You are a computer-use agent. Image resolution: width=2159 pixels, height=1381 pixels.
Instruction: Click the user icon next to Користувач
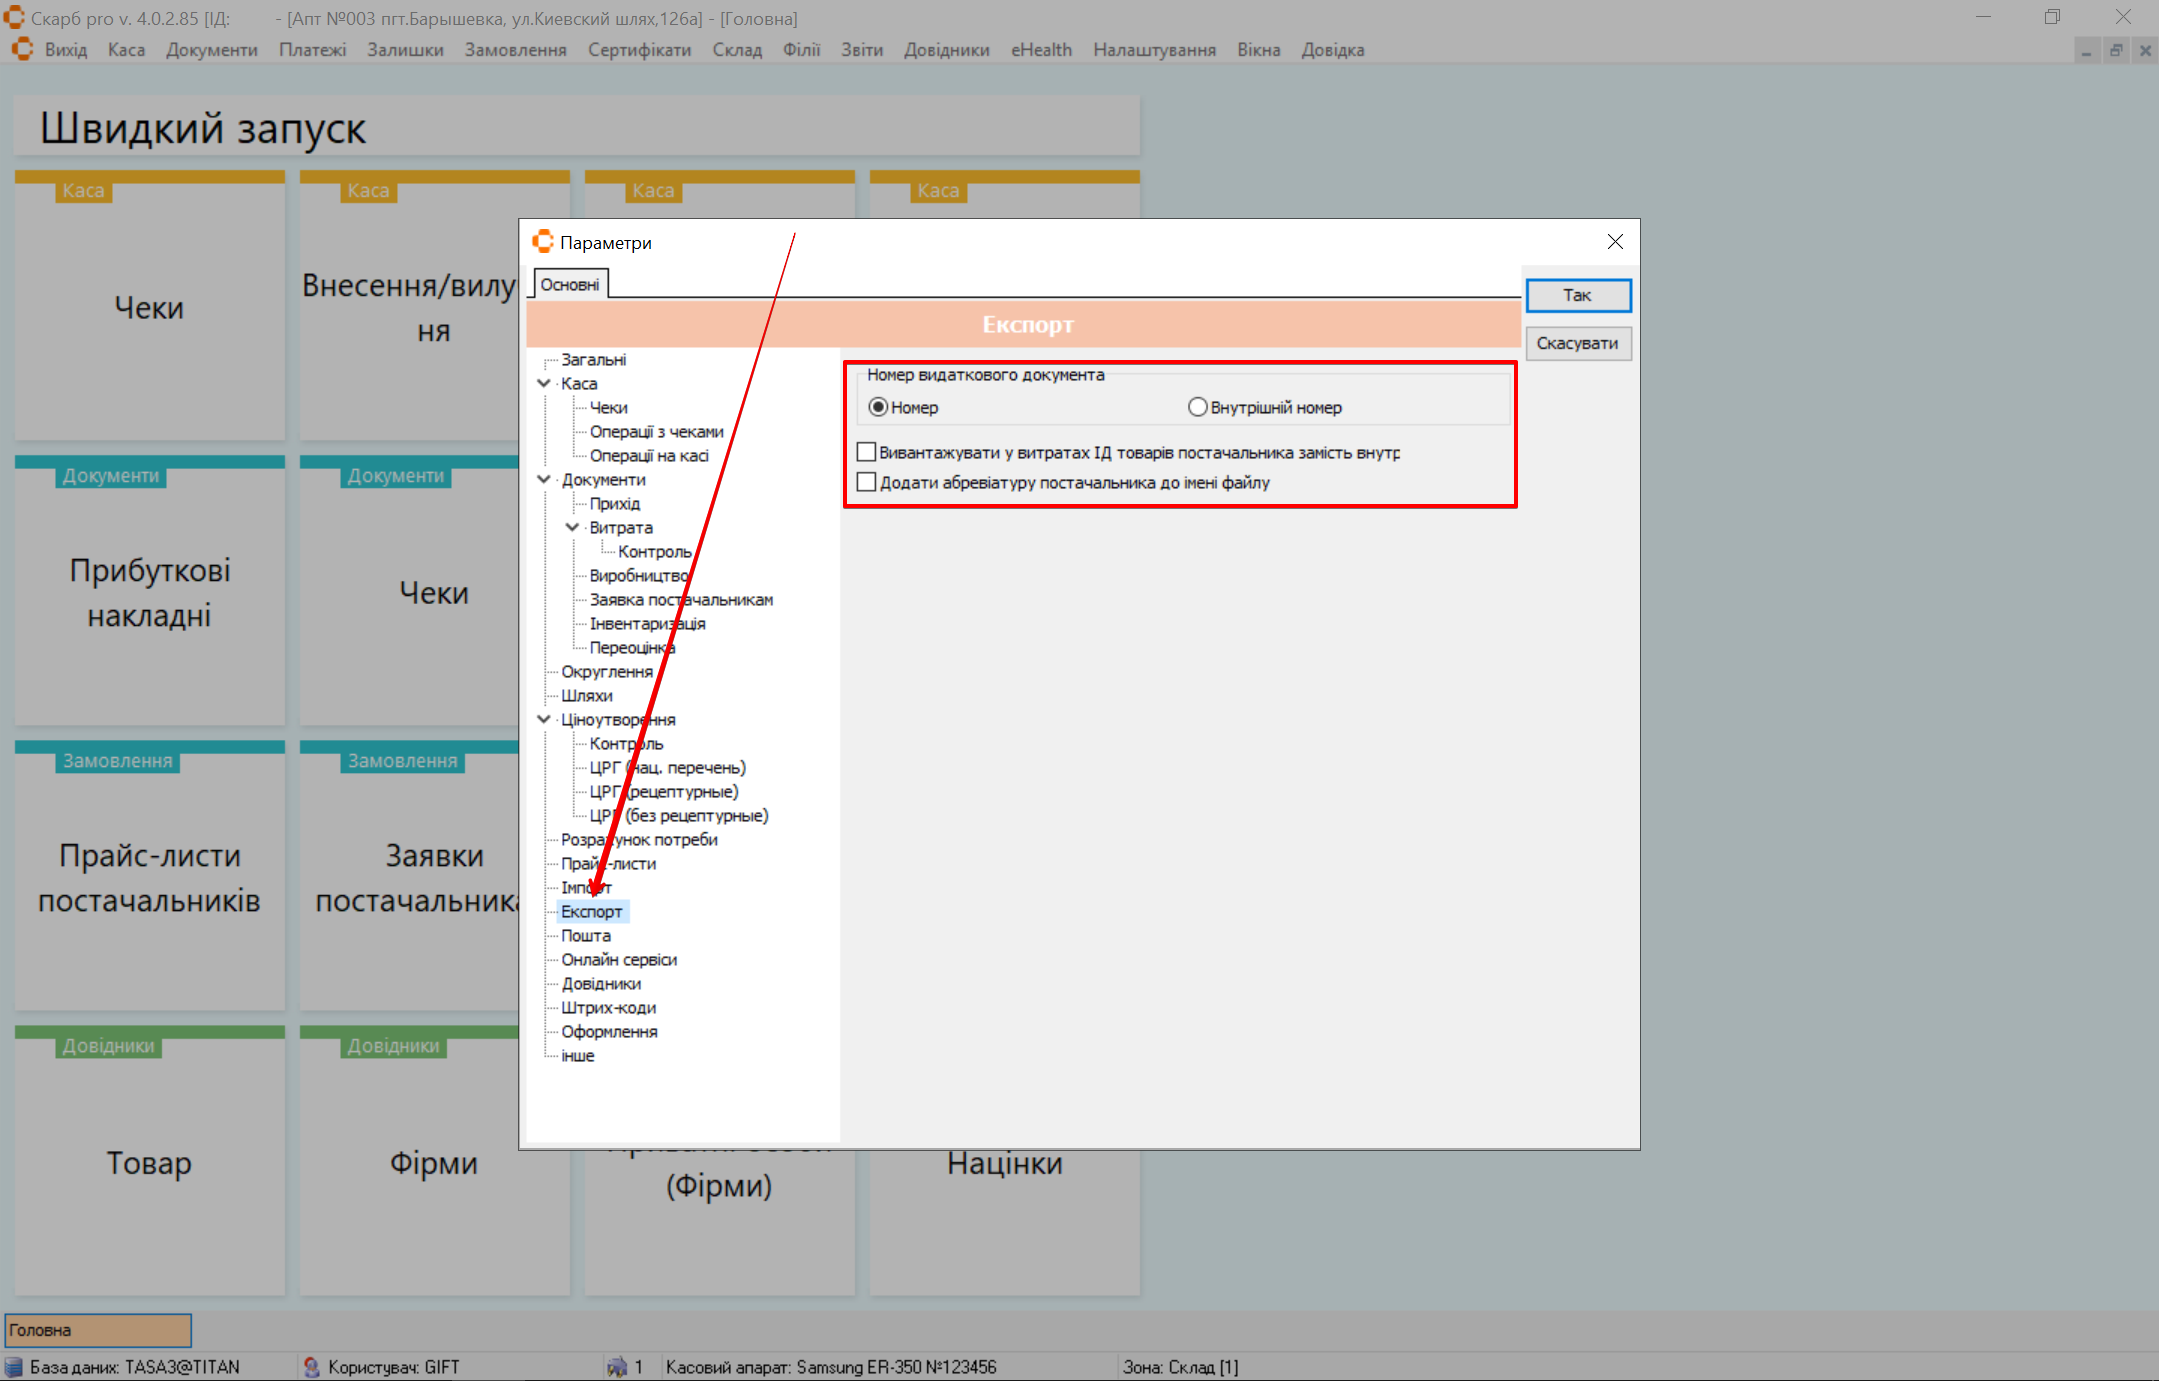[x=311, y=1367]
